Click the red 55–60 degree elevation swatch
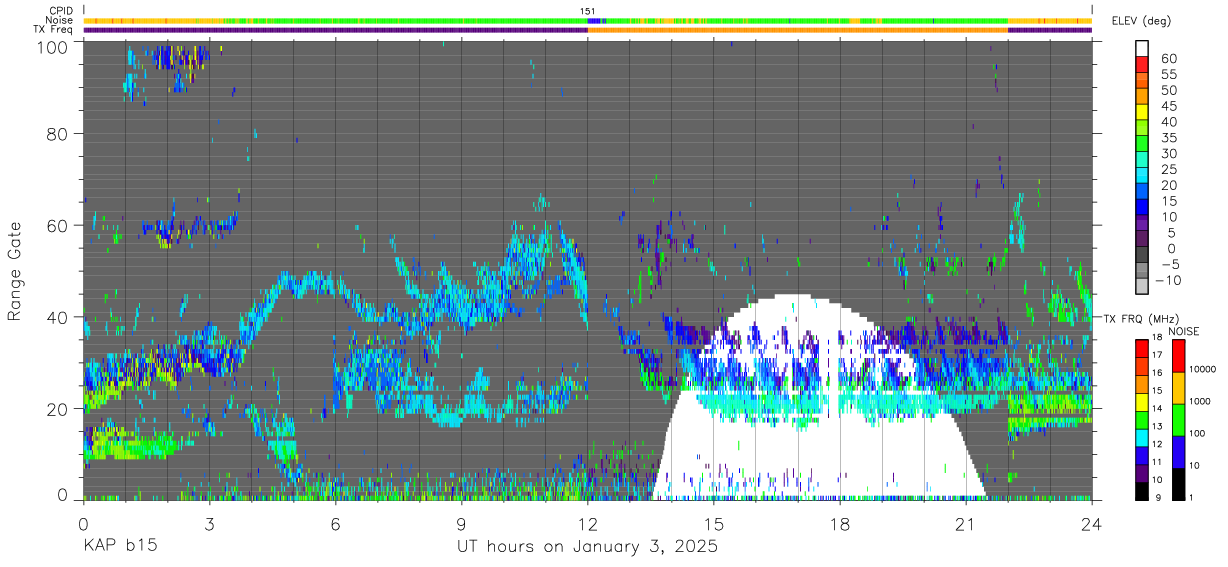The width and height of the screenshot is (1228, 567). 1143,66
